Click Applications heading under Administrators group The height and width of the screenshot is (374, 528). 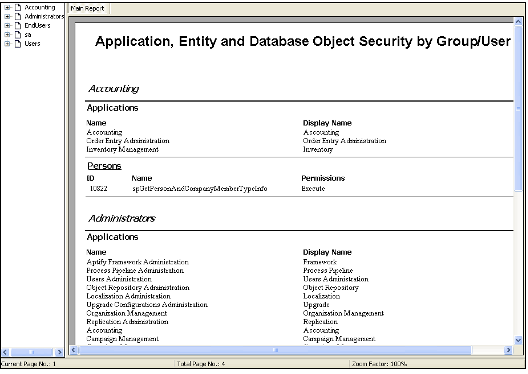(112, 237)
